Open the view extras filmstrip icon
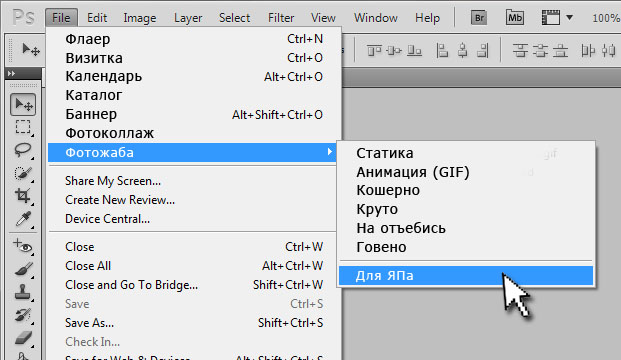 point(551,18)
